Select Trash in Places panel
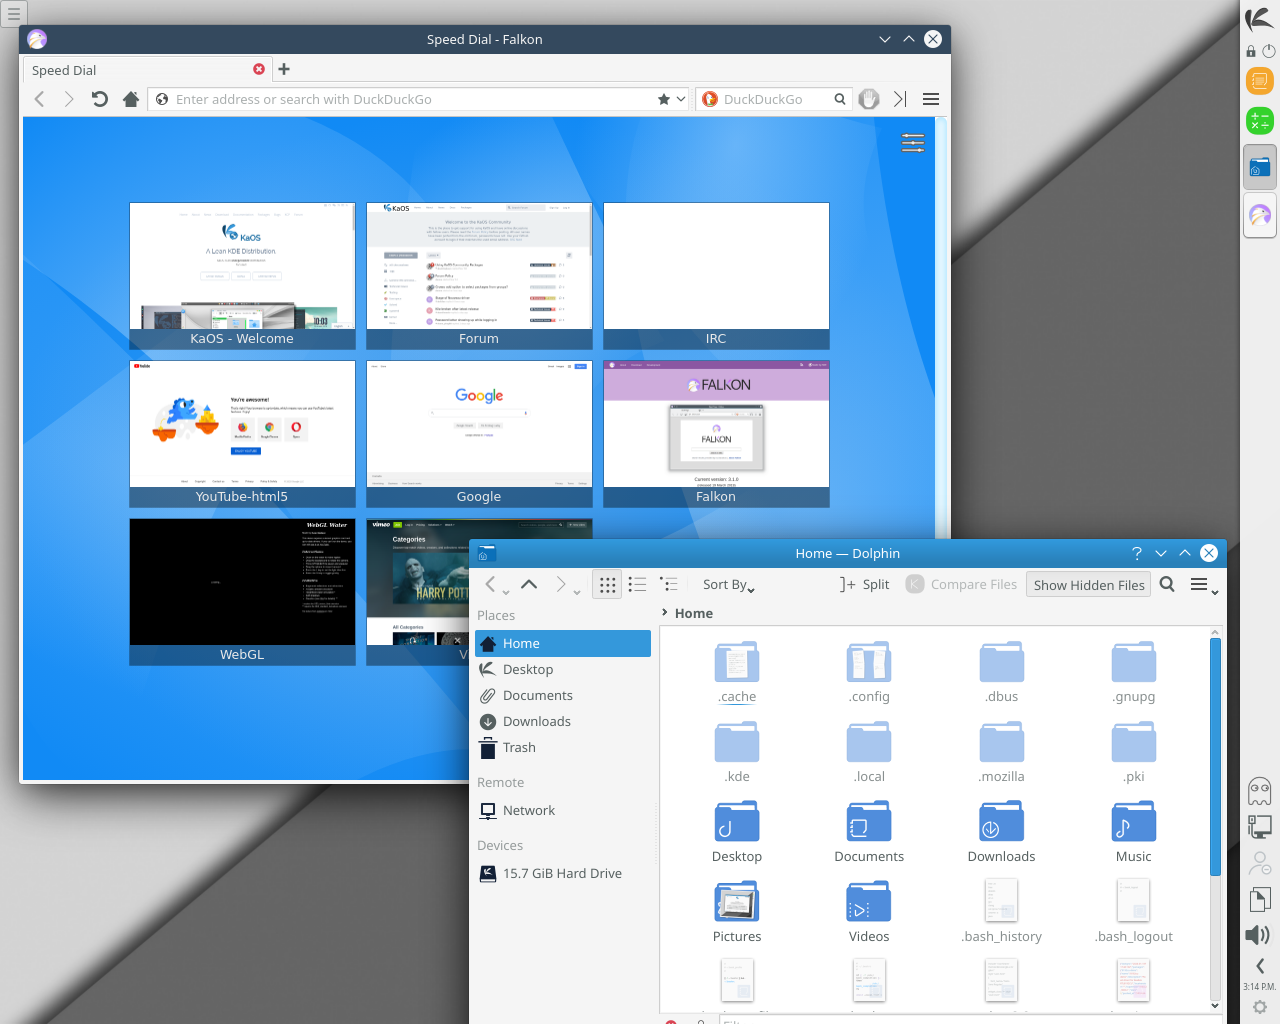 [x=564, y=747]
